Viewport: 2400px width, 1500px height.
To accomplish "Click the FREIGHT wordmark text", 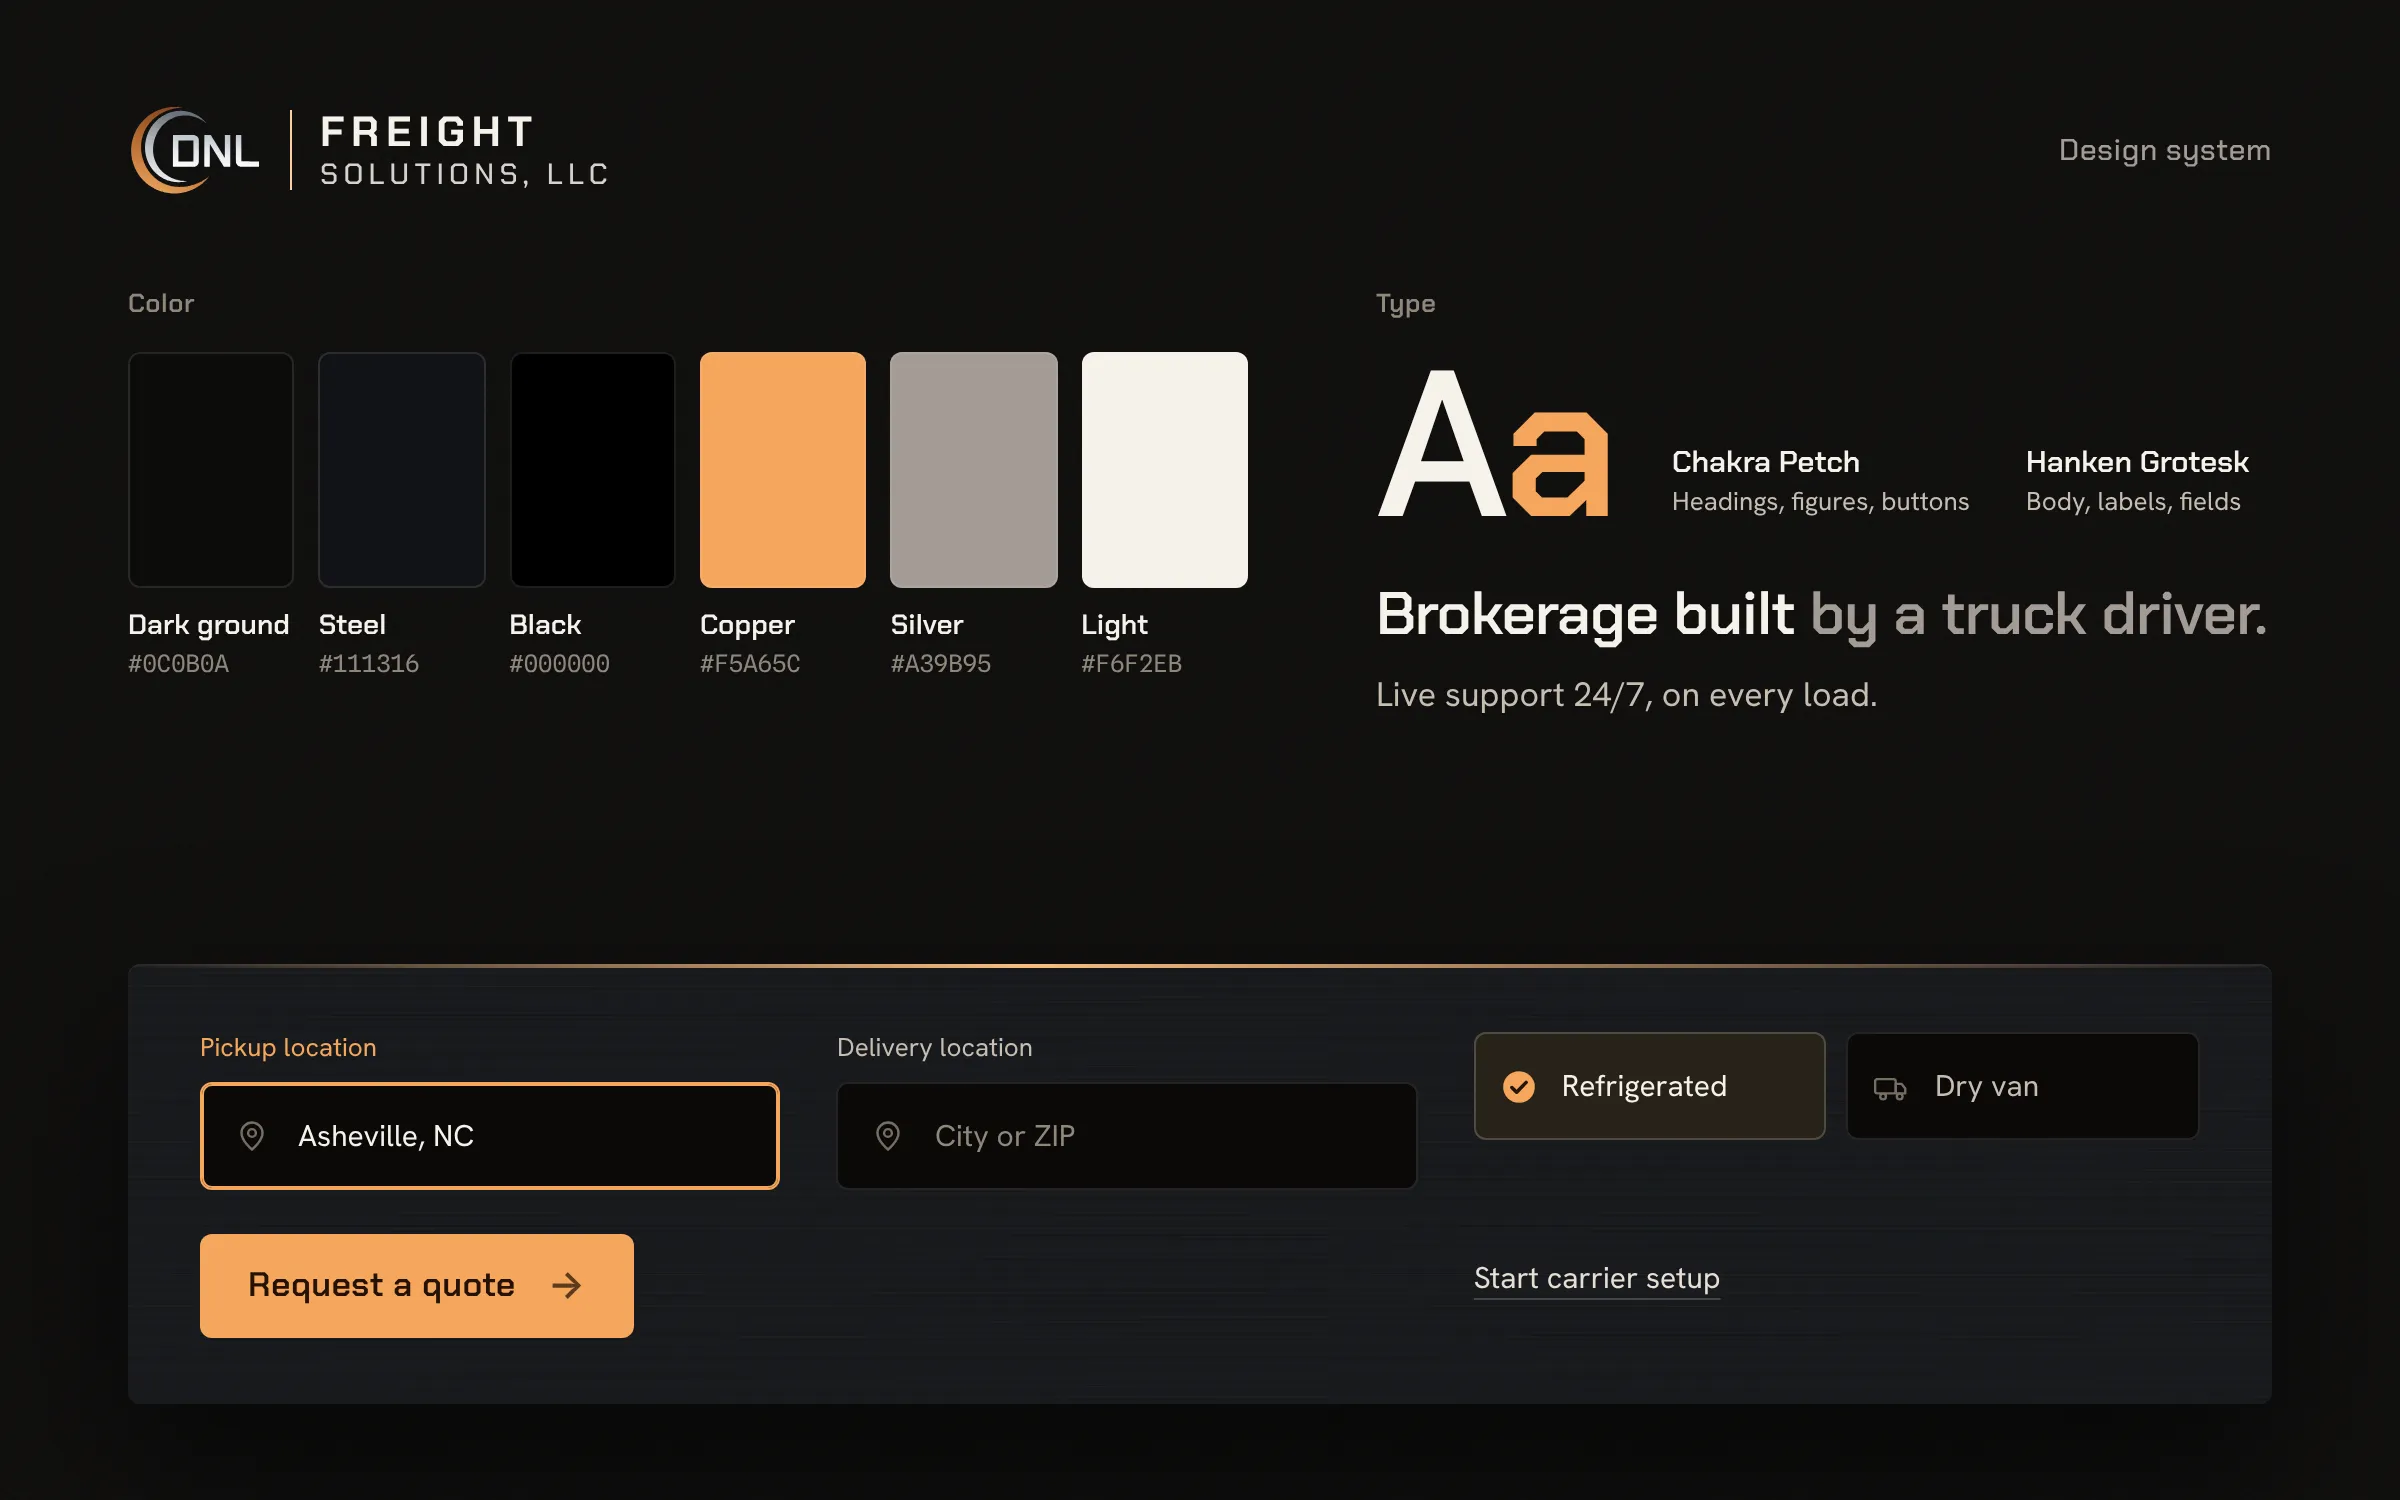I will point(427,131).
